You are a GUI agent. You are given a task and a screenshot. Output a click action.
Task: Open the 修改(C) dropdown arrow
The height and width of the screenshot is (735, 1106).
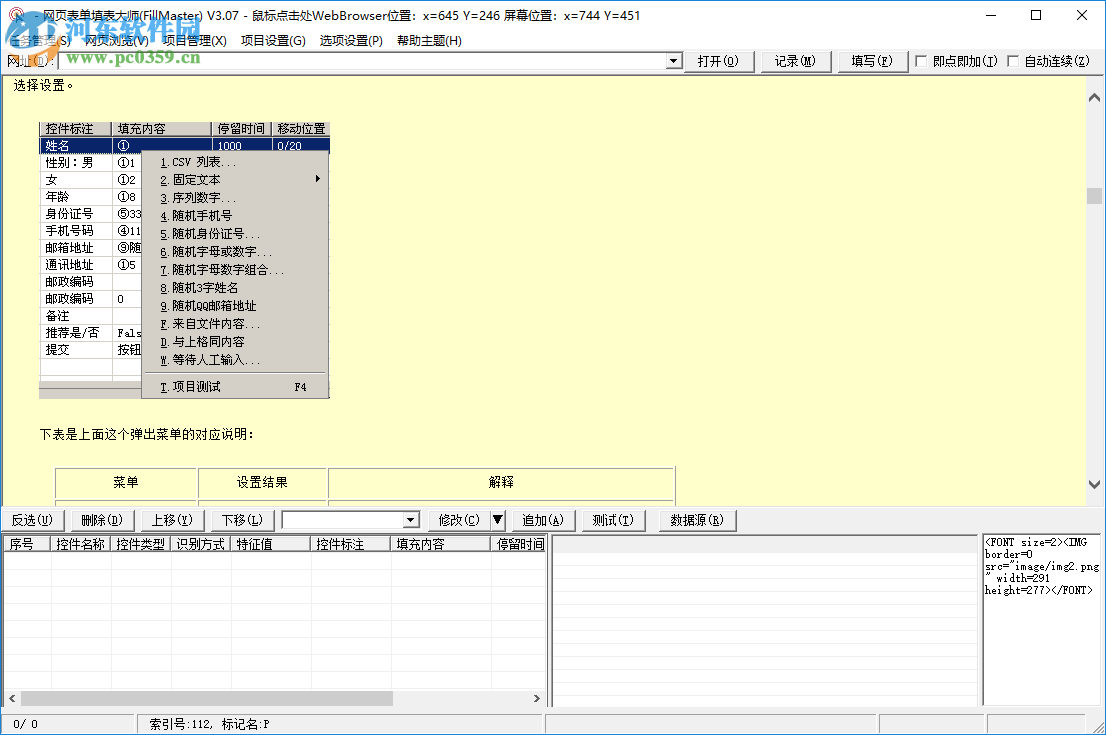tap(496, 520)
